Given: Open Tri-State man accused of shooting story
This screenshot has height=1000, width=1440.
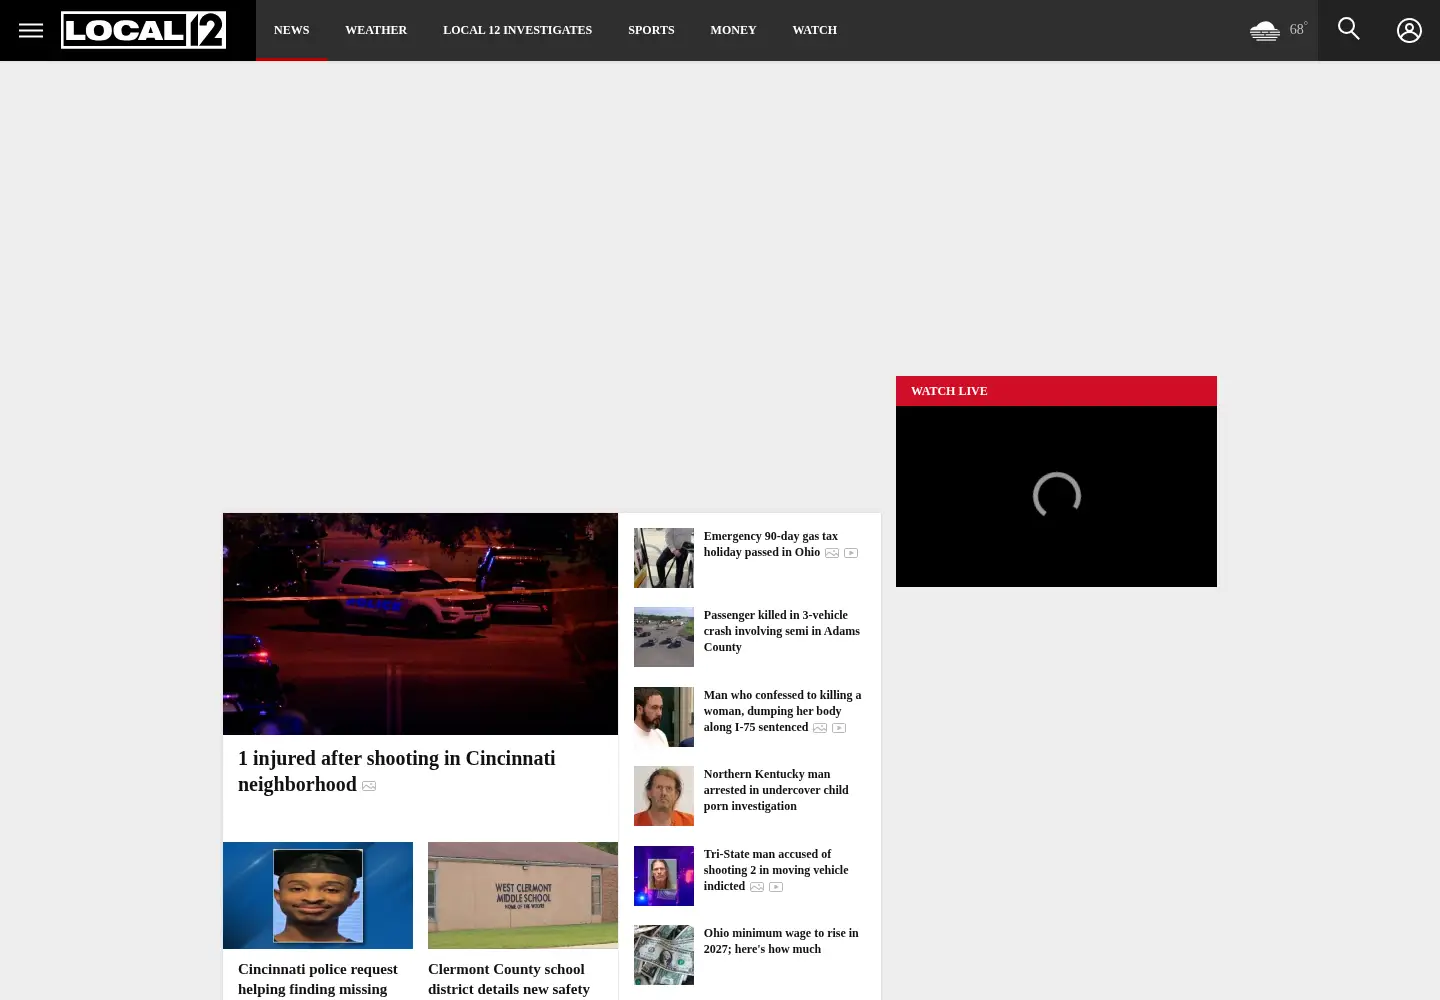Looking at the screenshot, I should coord(776,870).
